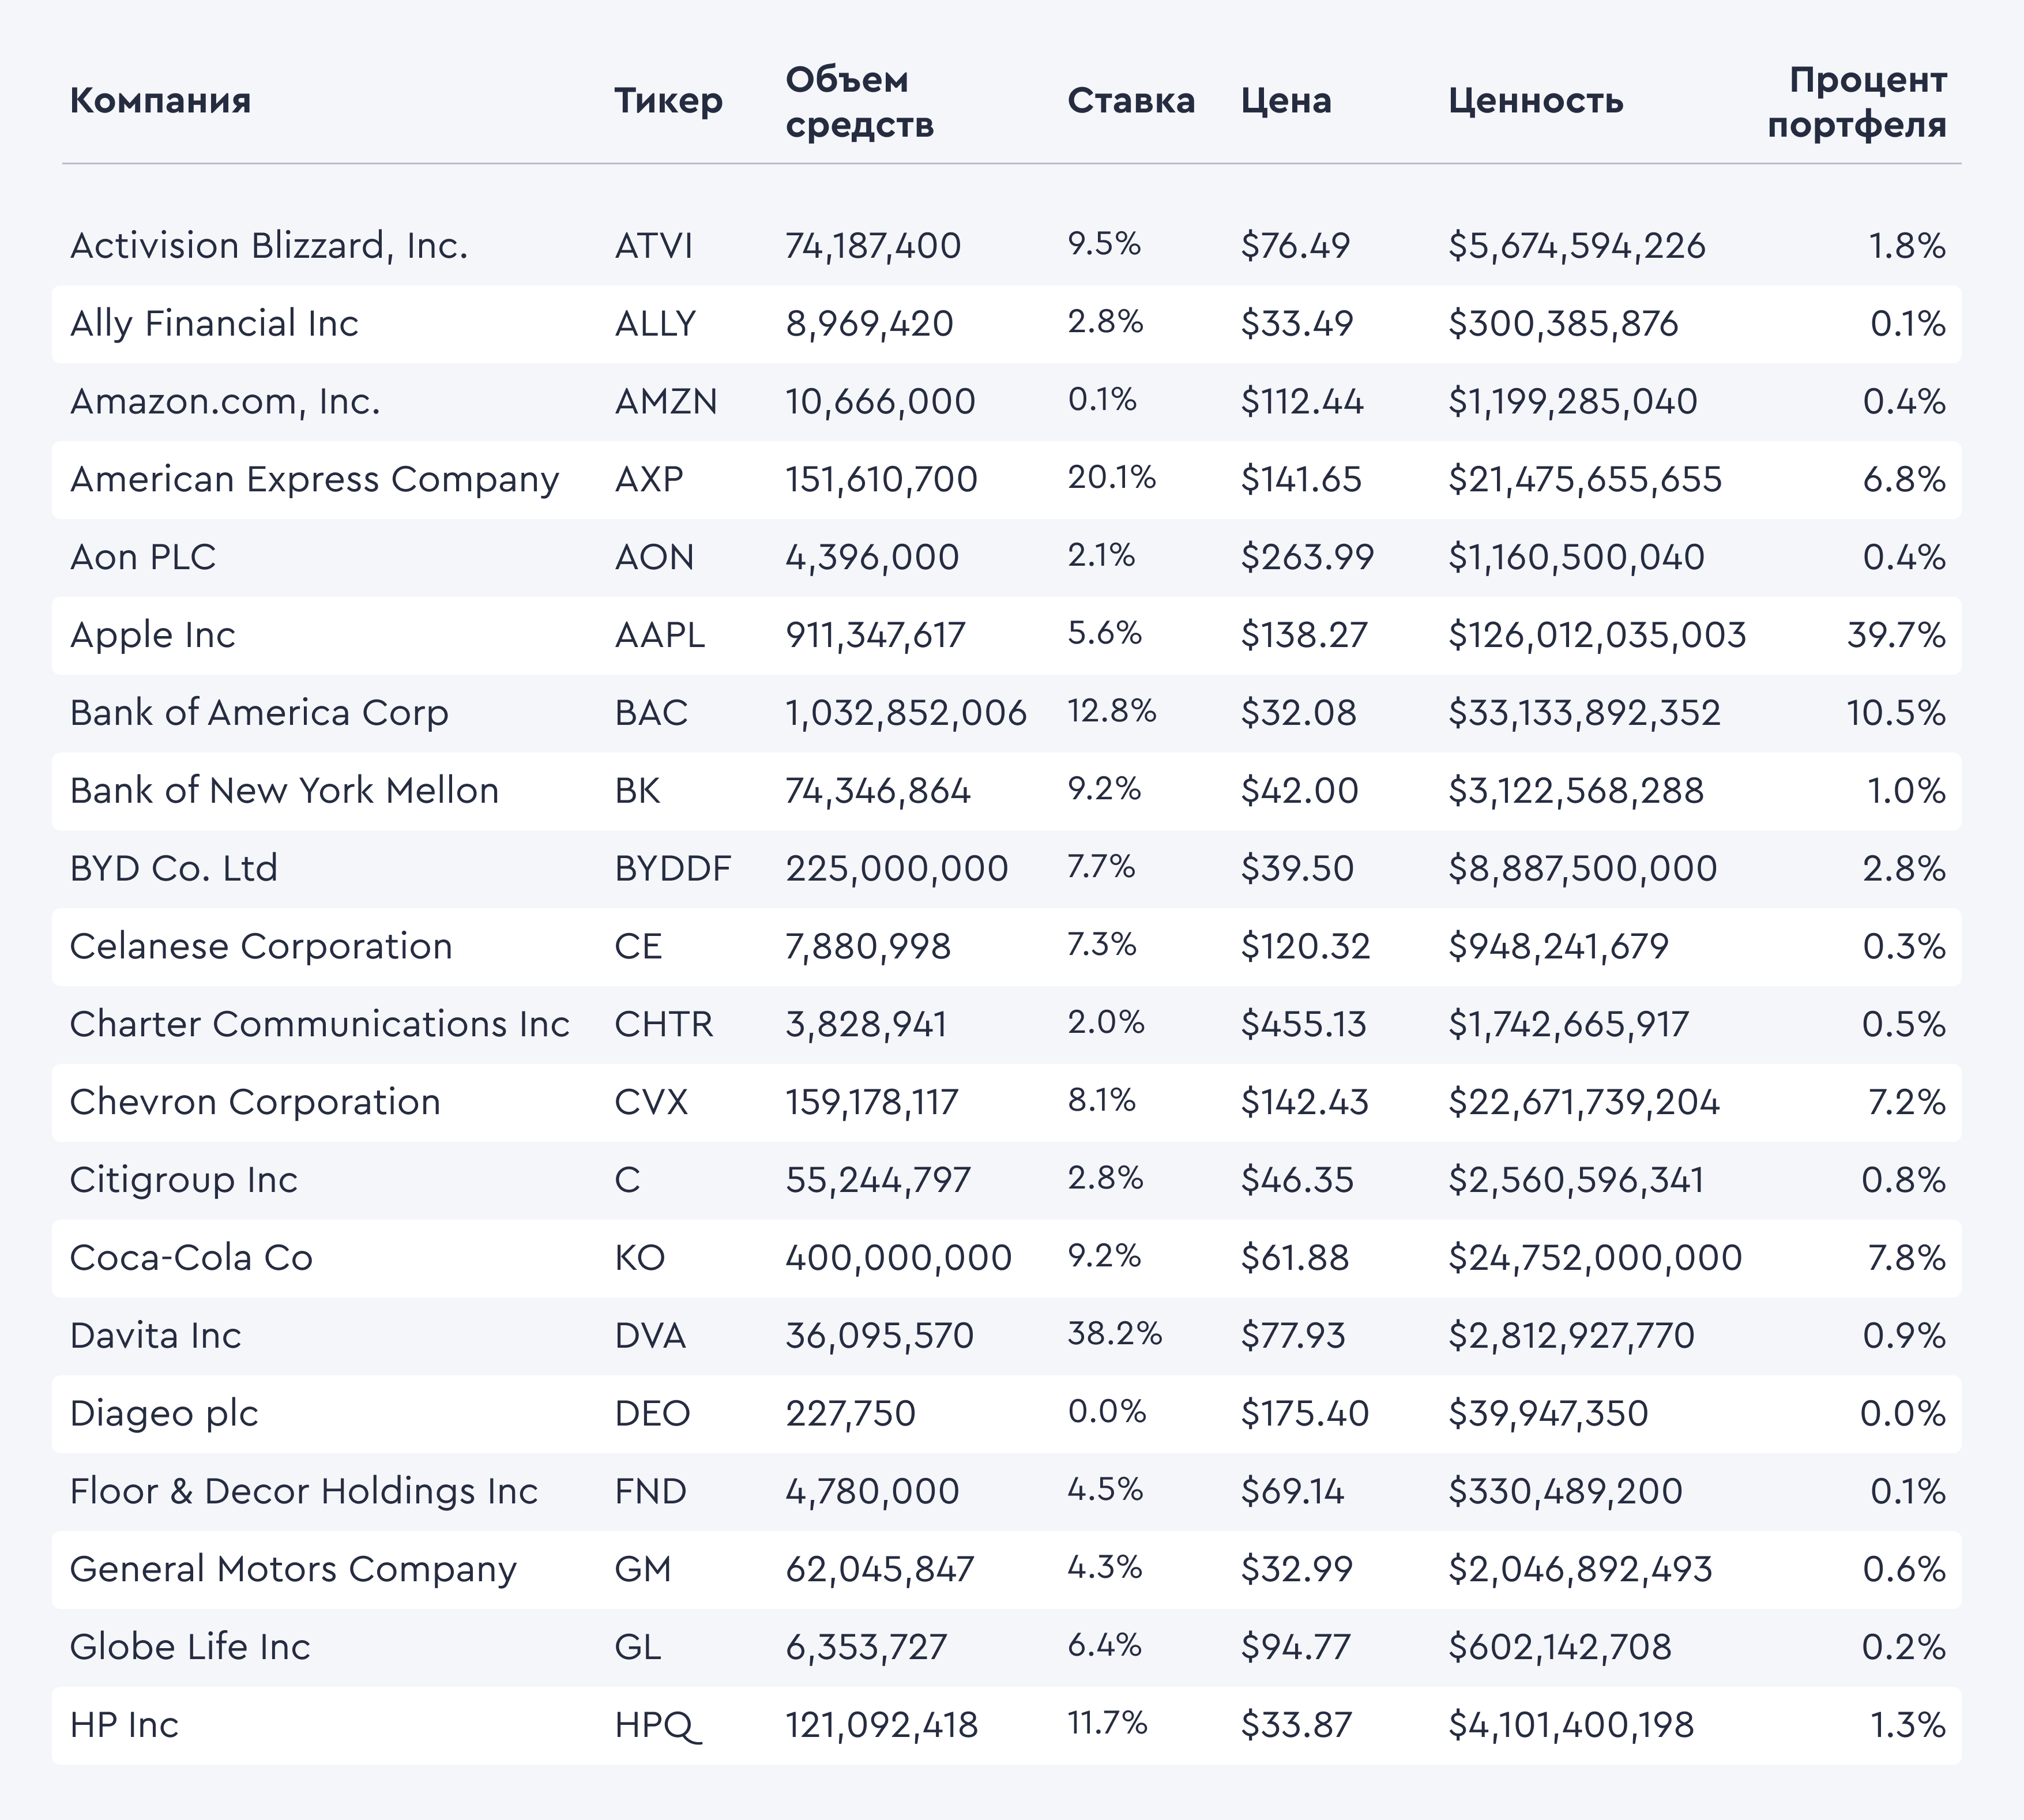Select American Express Company name

point(314,480)
